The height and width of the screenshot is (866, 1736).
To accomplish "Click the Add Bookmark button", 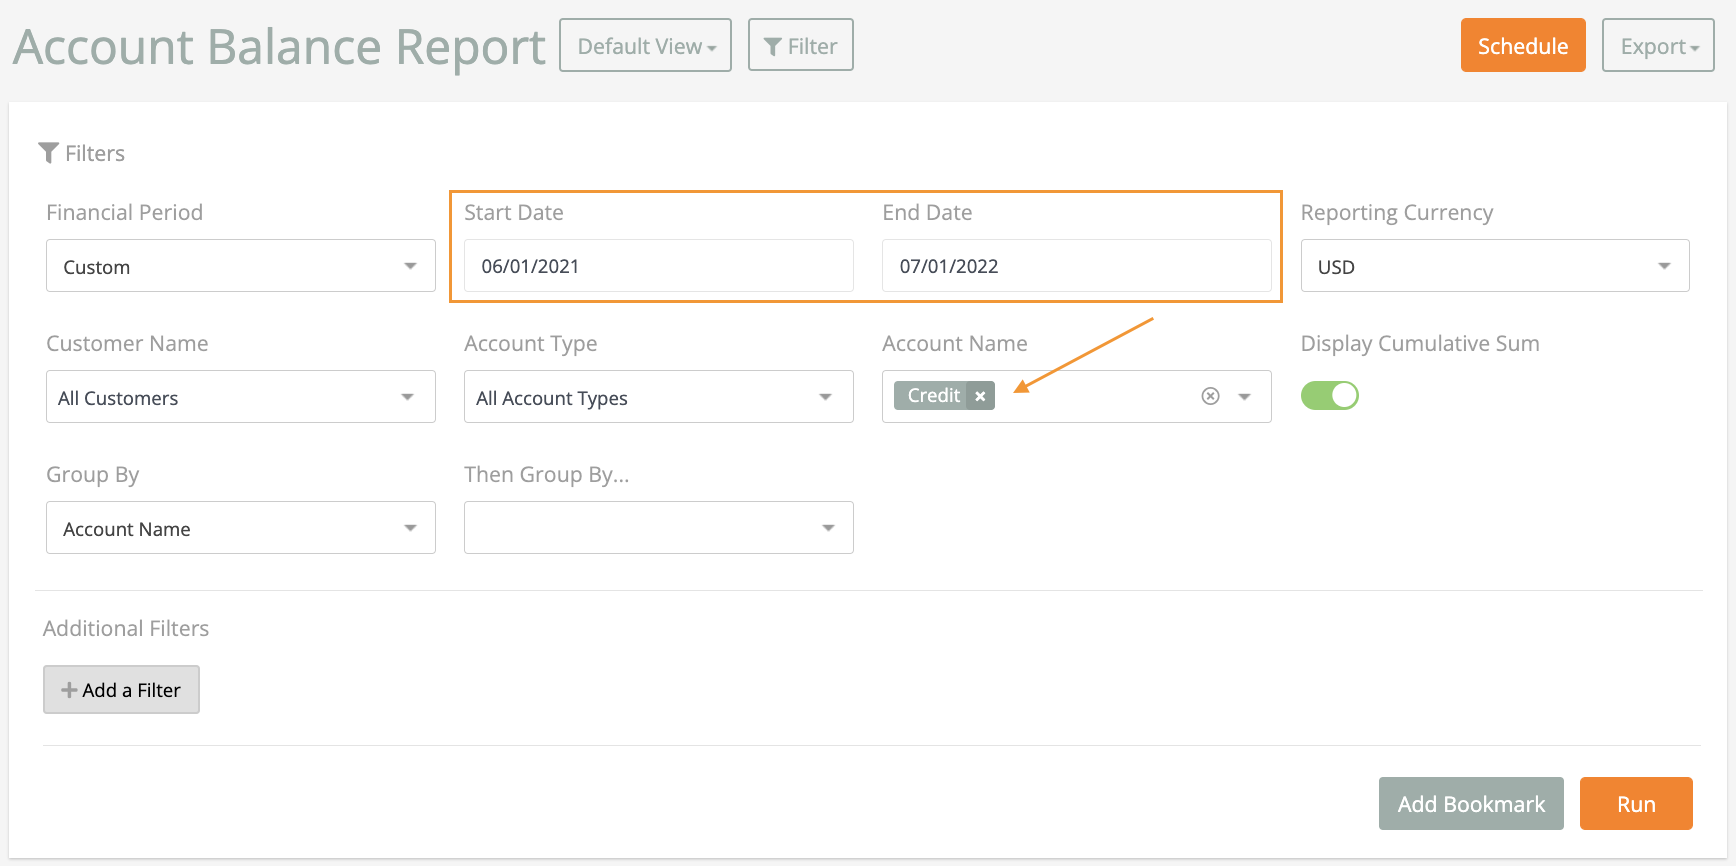I will pos(1471,804).
